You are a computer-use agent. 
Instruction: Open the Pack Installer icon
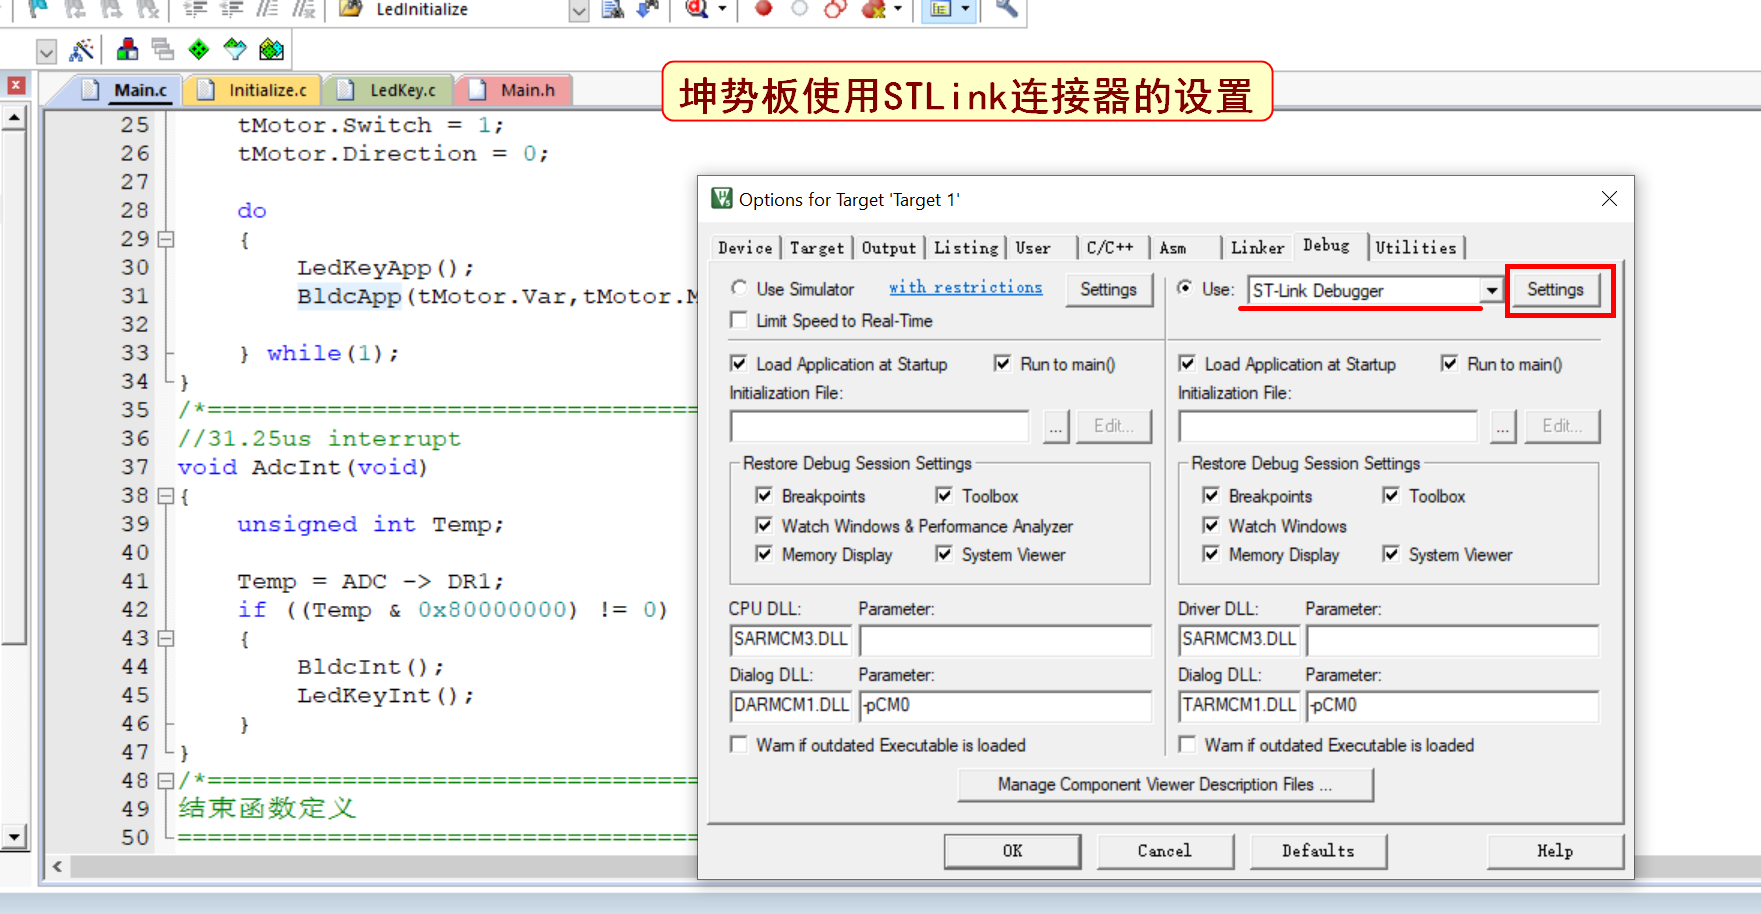click(271, 49)
